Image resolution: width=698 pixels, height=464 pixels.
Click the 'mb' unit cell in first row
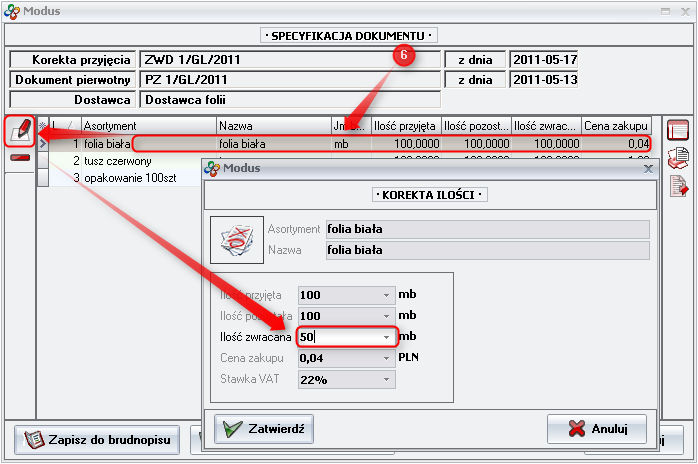pyautogui.click(x=351, y=144)
